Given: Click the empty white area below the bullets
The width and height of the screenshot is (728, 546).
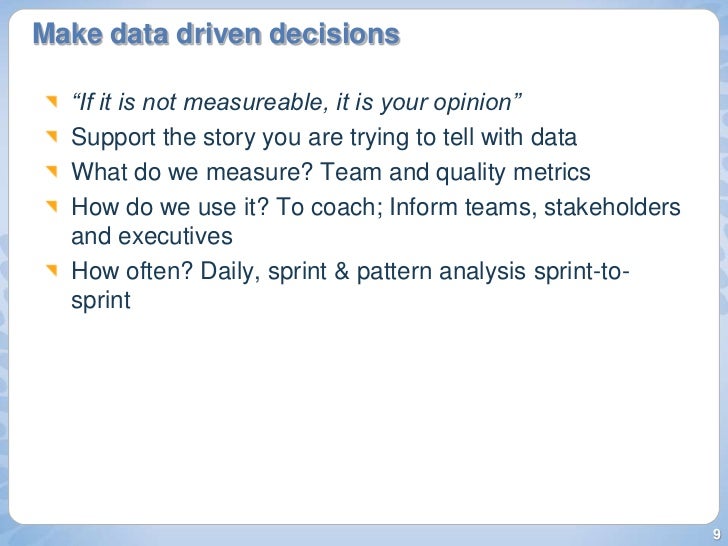Looking at the screenshot, I should (x=364, y=418).
